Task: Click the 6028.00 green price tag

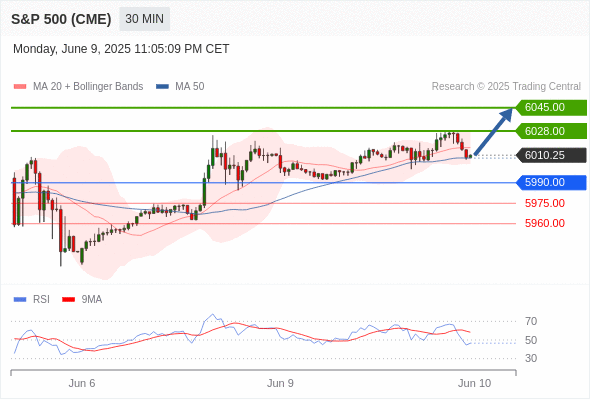Action: point(551,131)
